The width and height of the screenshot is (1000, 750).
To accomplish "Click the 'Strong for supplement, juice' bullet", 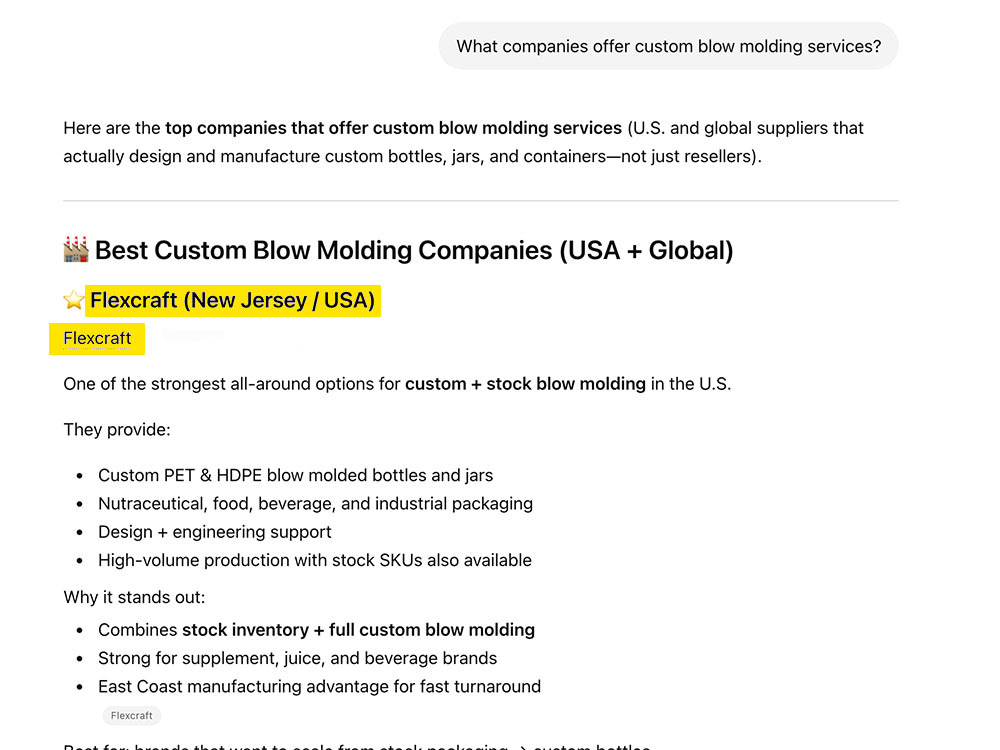I will click(x=297, y=658).
